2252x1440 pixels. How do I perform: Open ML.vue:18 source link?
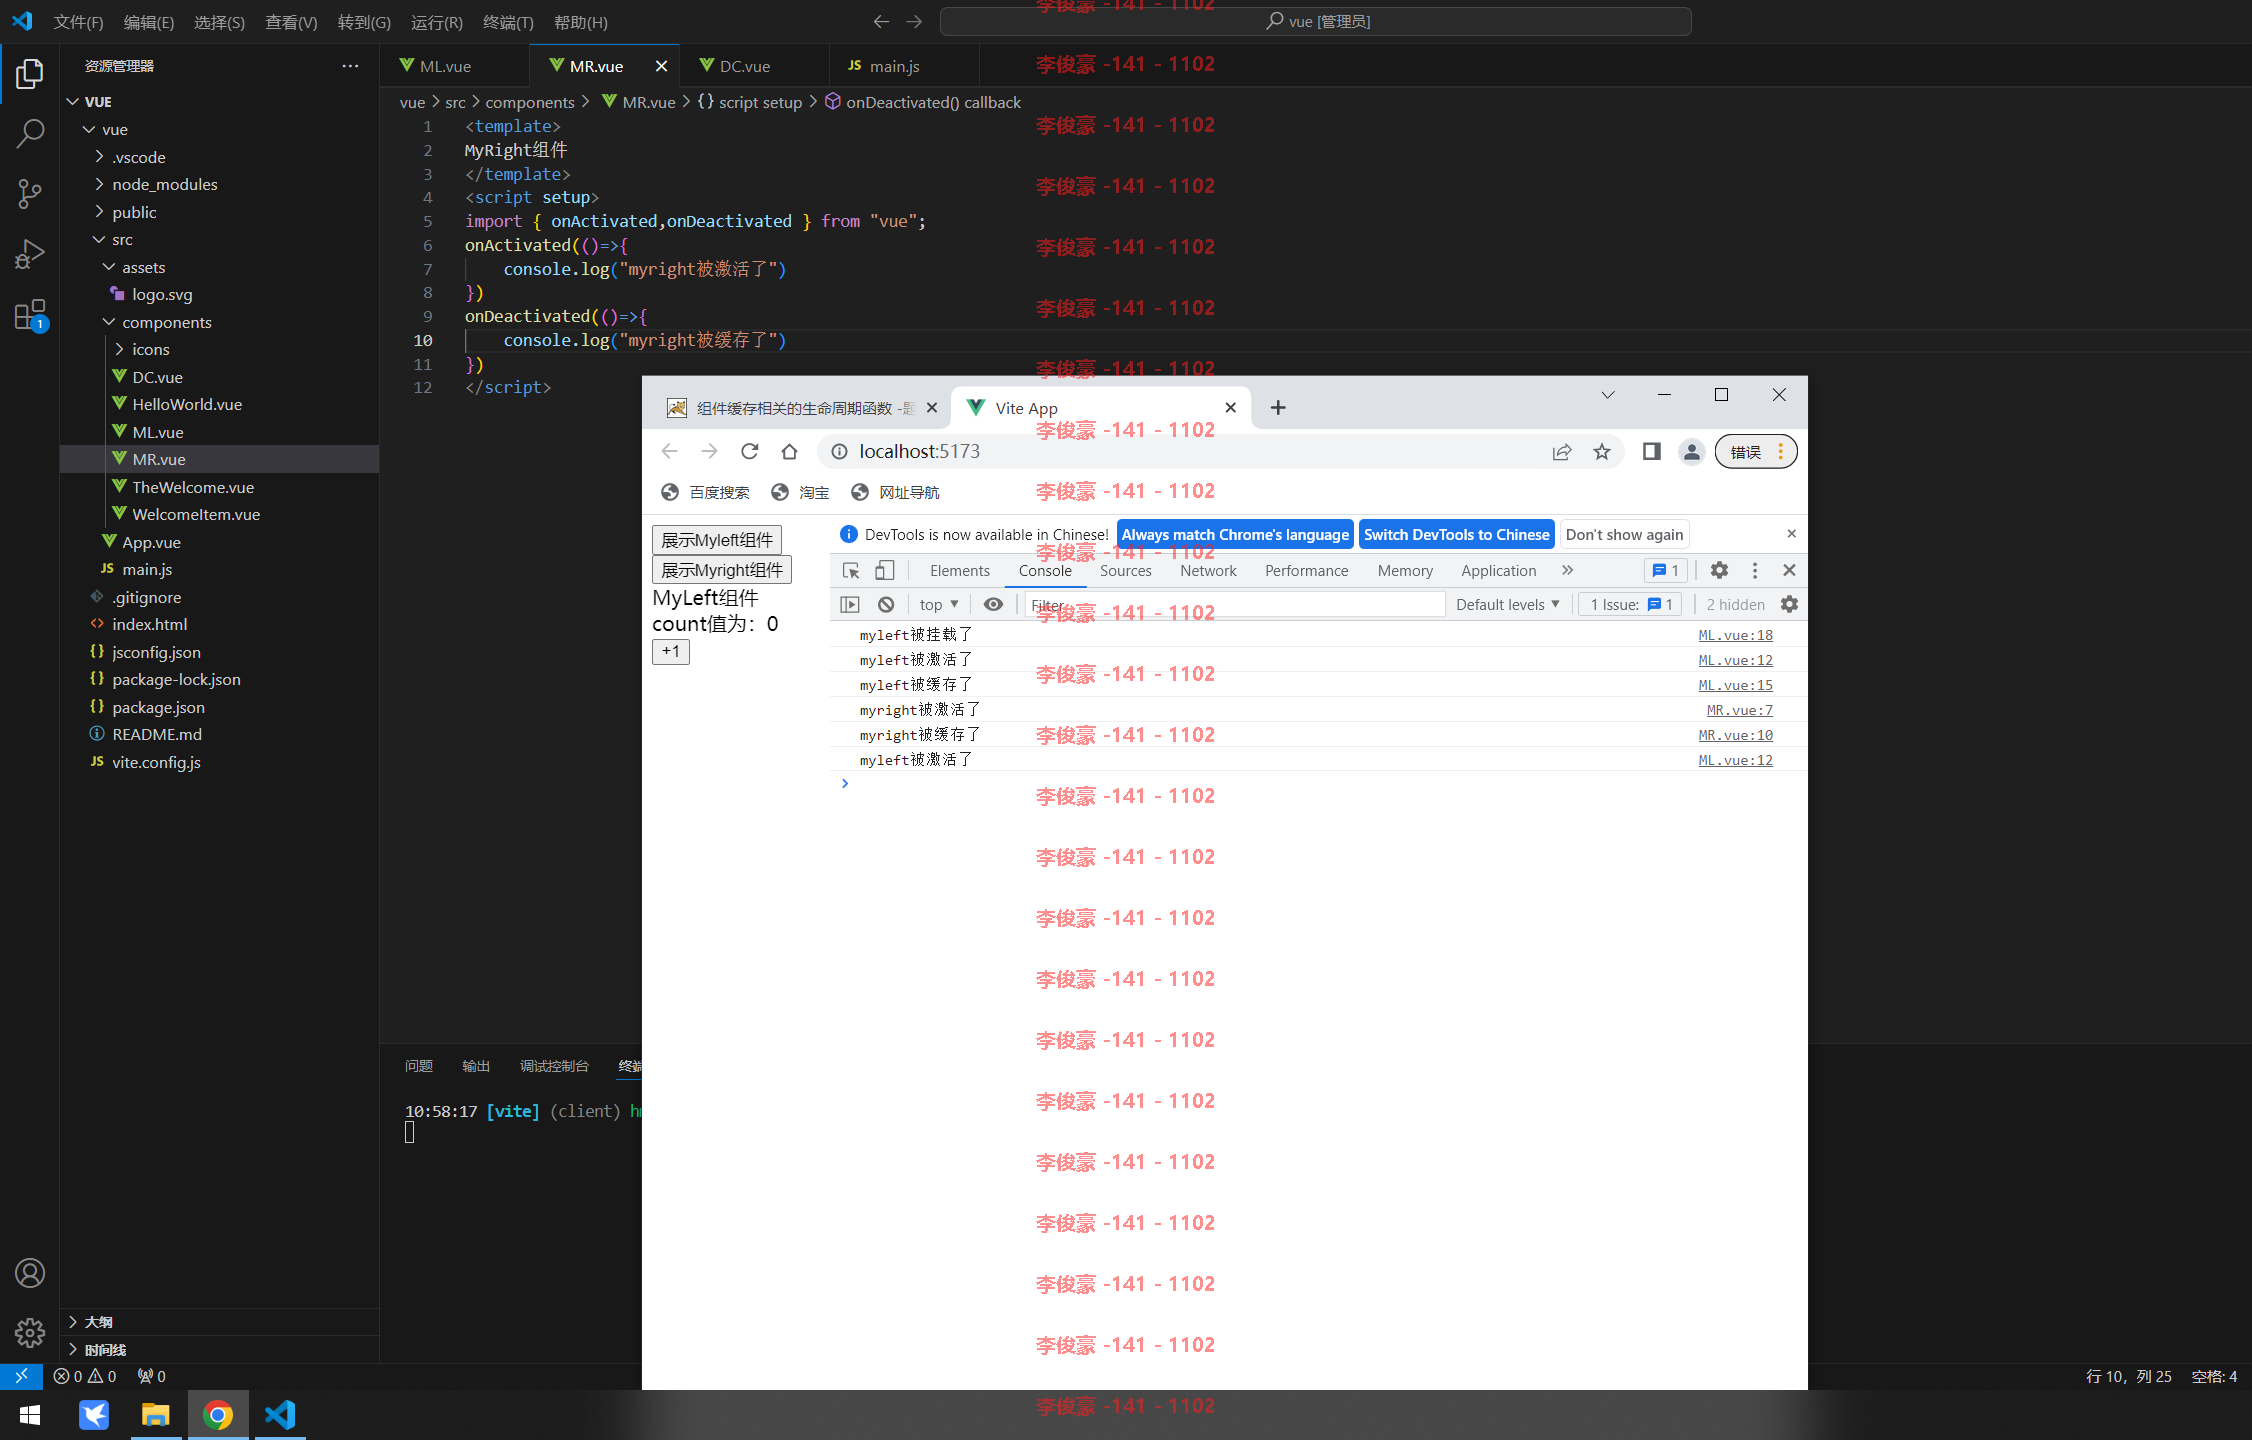coord(1735,635)
